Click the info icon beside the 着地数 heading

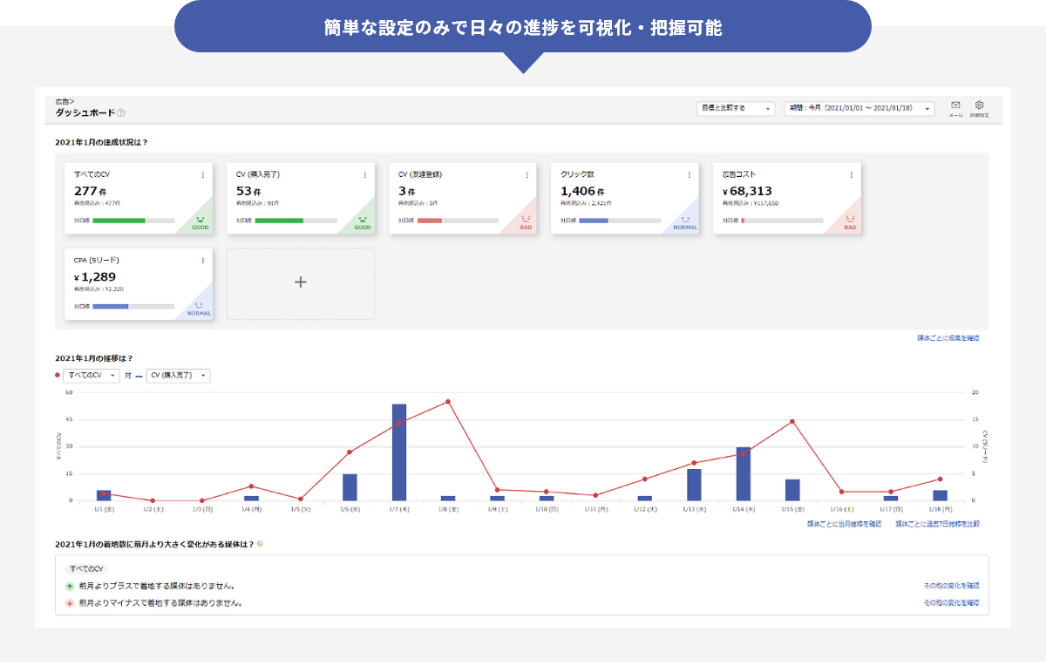(260, 544)
